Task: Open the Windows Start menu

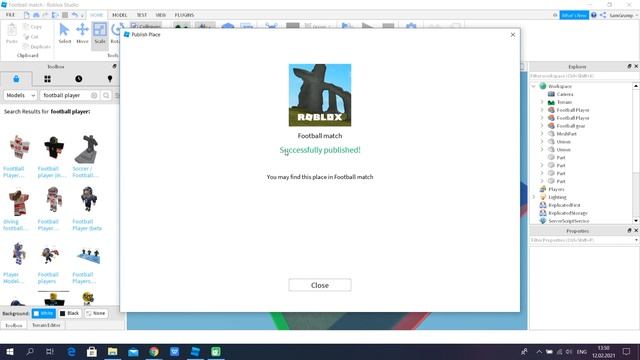Action: [x=10, y=351]
